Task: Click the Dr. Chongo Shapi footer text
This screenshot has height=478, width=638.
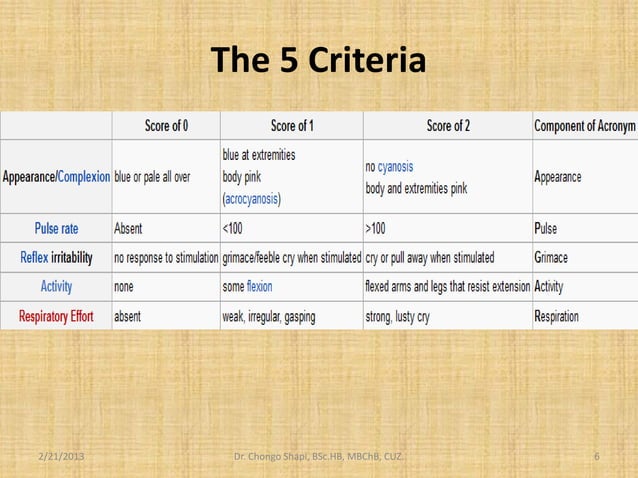Action: click(x=318, y=456)
